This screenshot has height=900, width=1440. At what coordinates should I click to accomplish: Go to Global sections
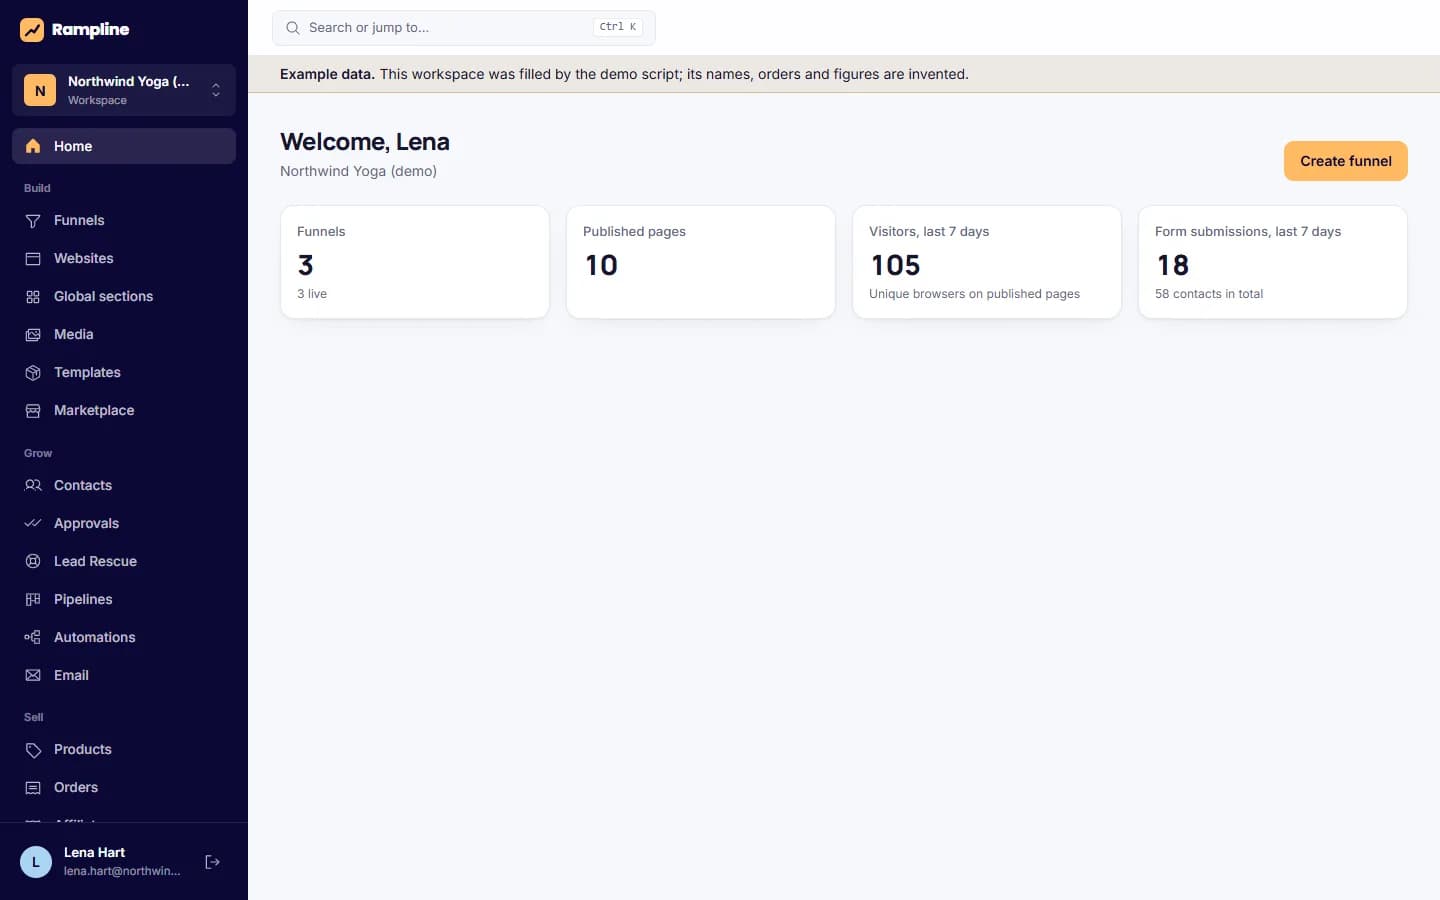tap(124, 296)
